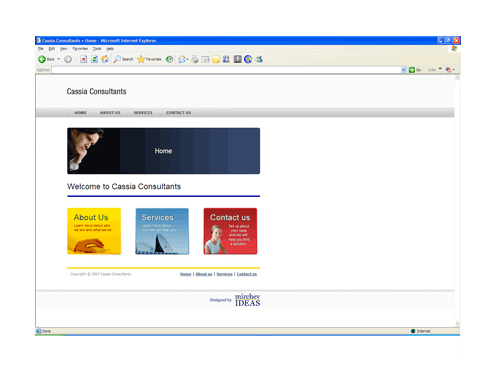
Task: Open the Favorites menu
Action: point(80,49)
